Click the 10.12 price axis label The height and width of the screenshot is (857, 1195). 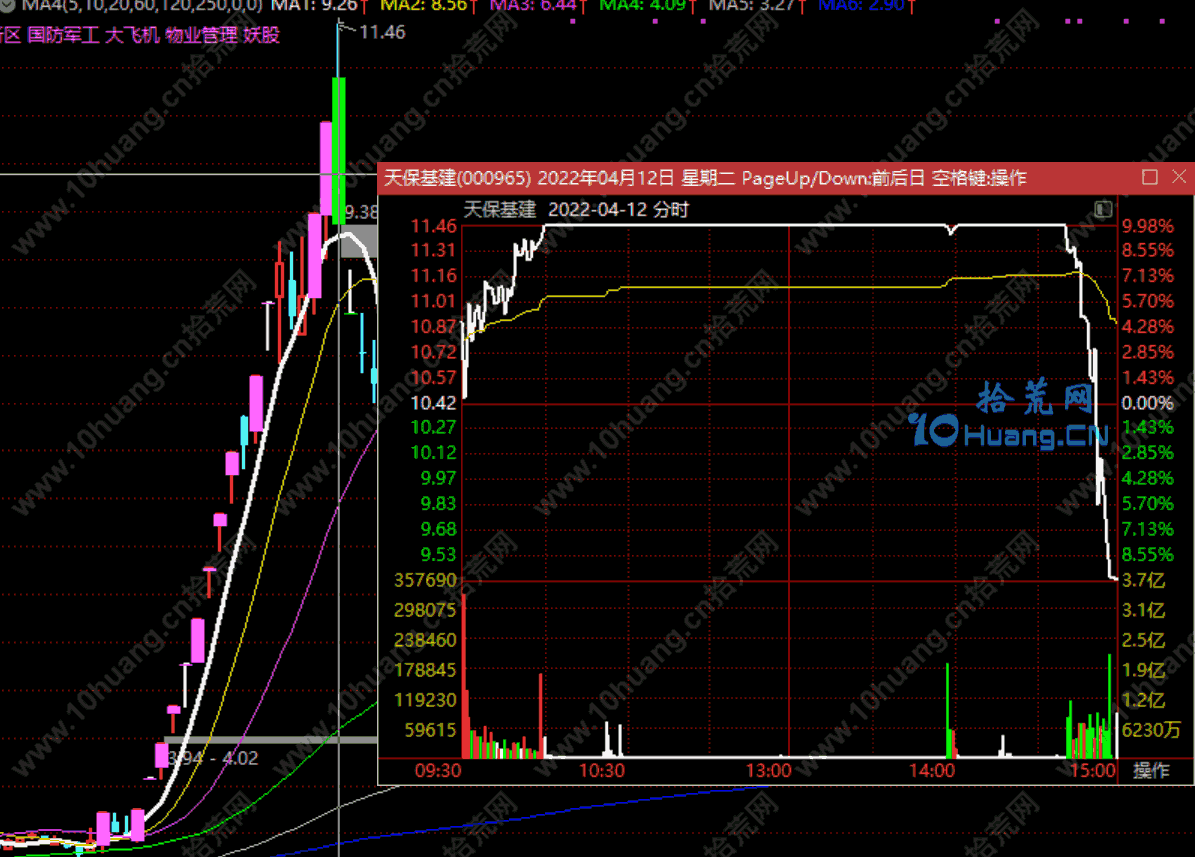tap(434, 453)
